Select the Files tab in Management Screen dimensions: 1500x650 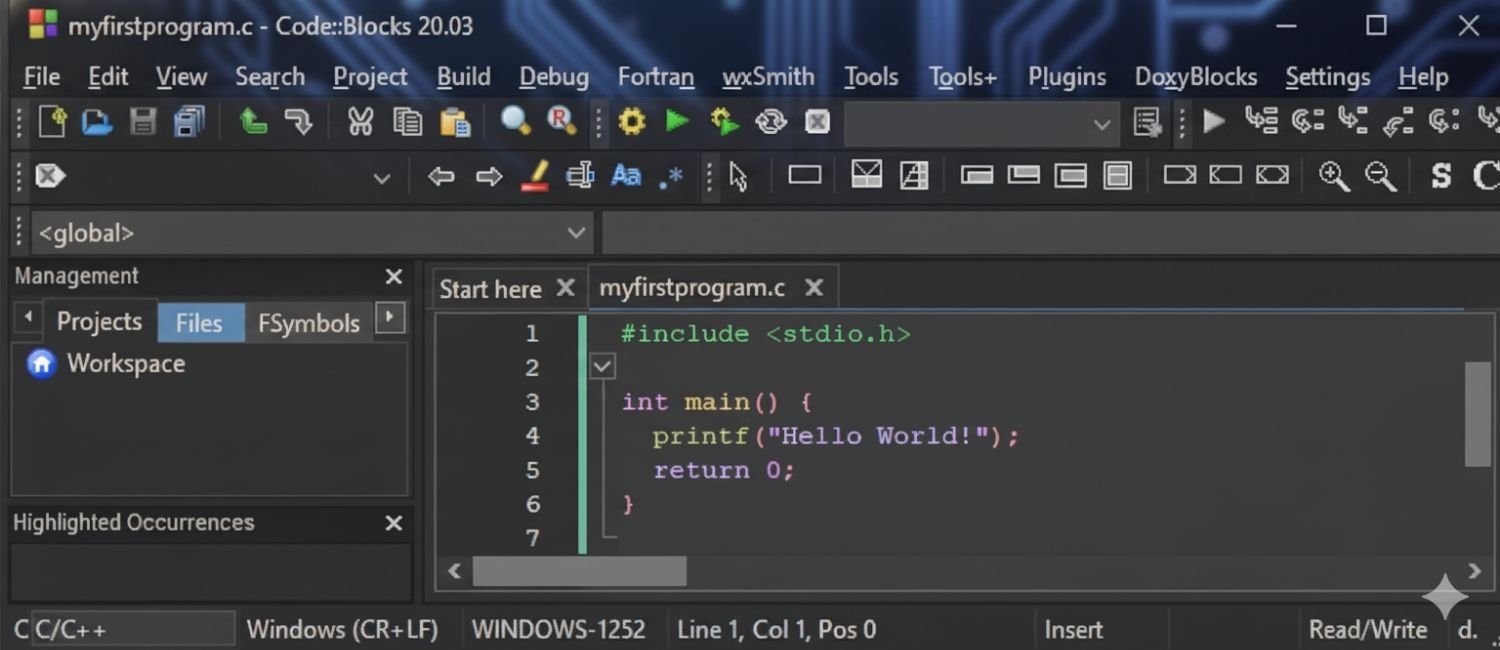click(199, 323)
